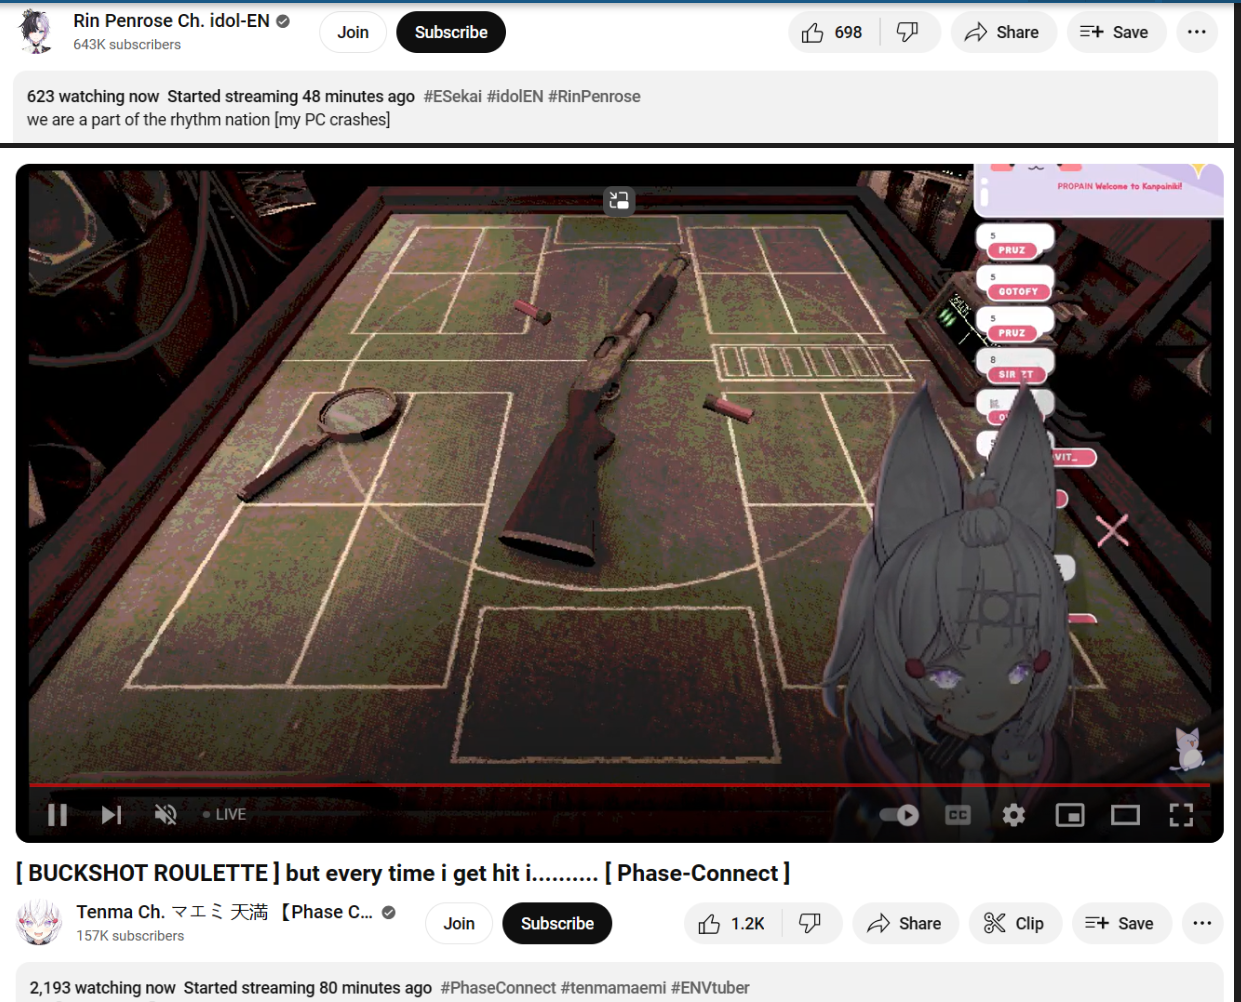Open Rin Penrose channel avatar
Viewport: 1241px width, 1002px height.
click(36, 31)
